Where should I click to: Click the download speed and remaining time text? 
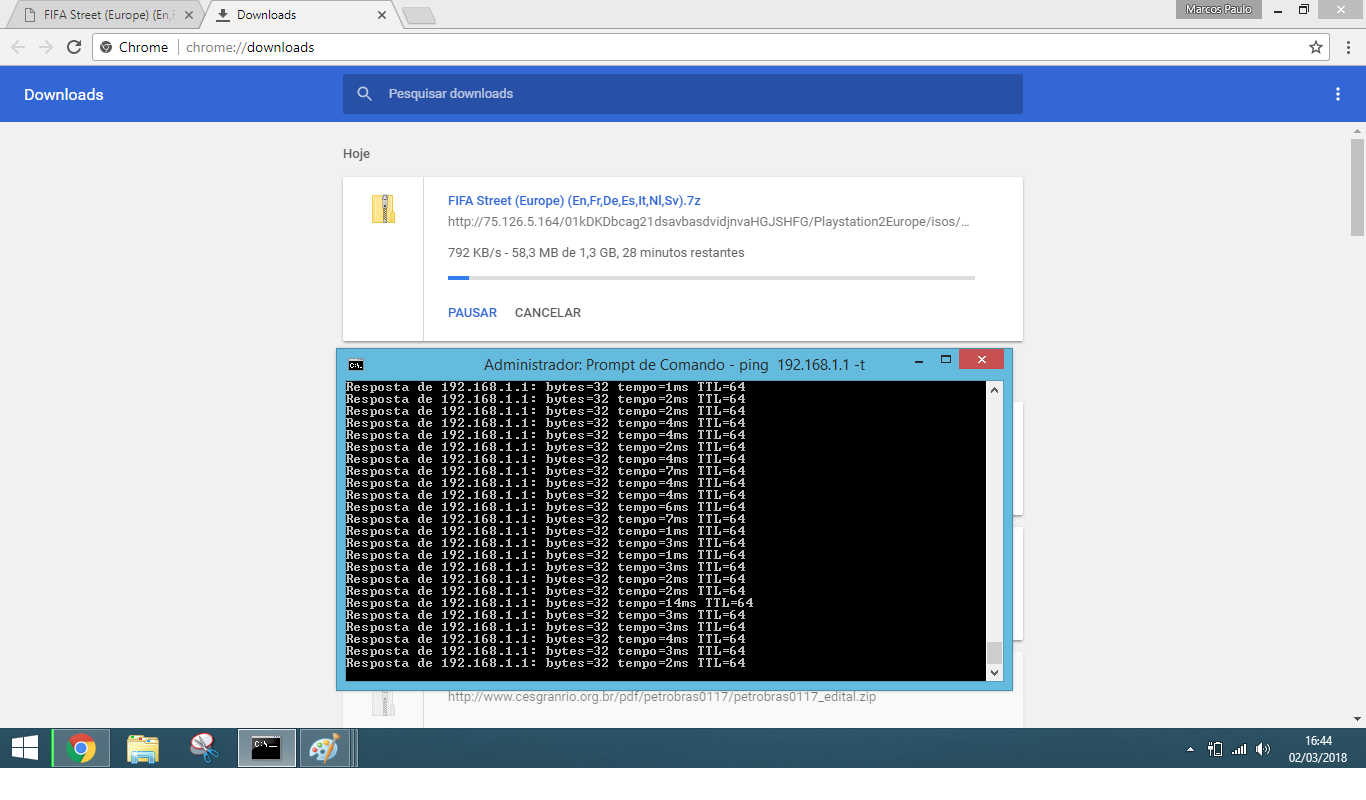(596, 253)
